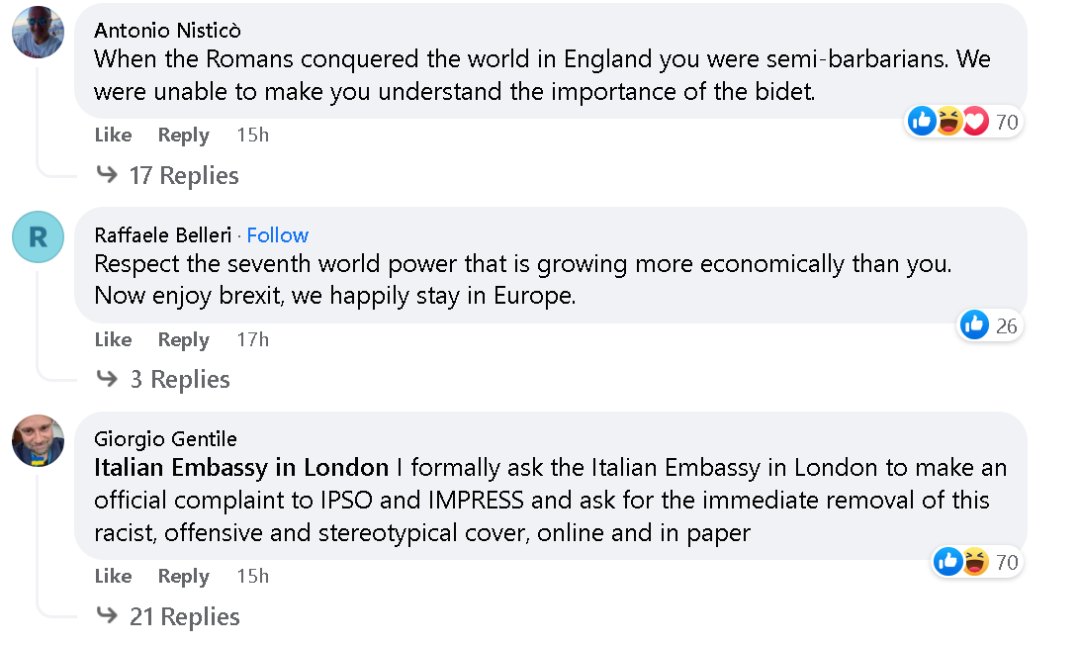This screenshot has height=645, width=1080.
Task: Open Antonio Nisticò's profile picture
Action: [38, 32]
